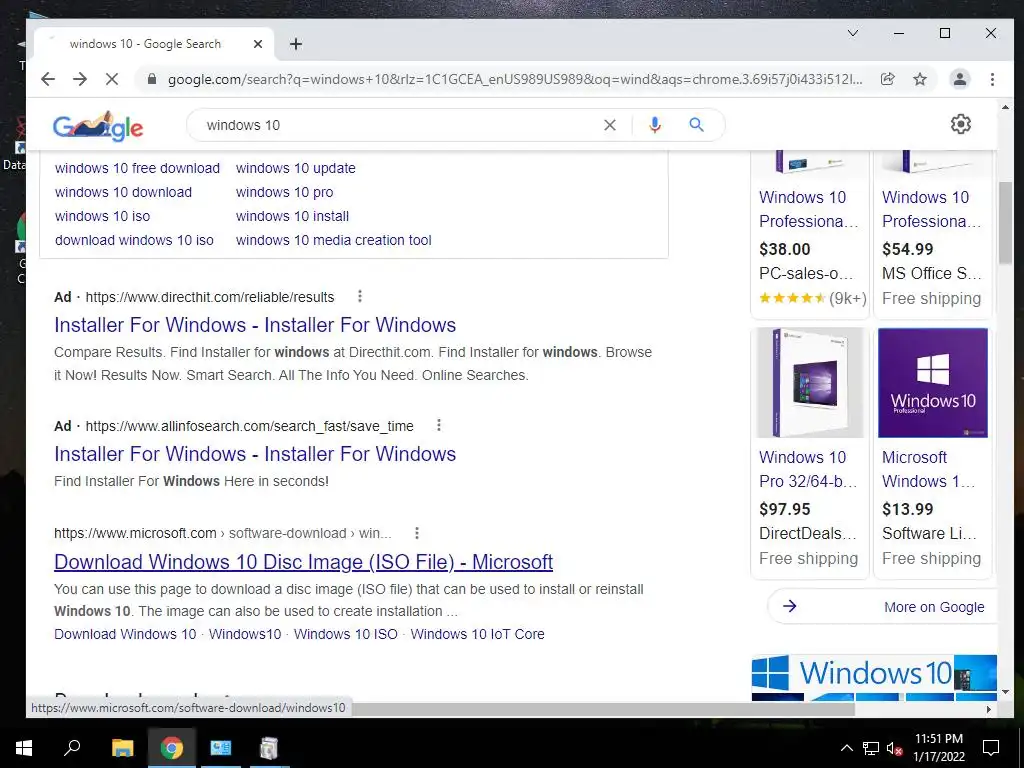Click the muted speaker tray icon

[x=894, y=748]
